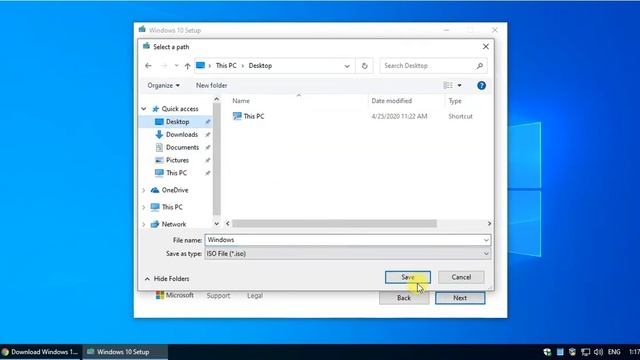Click the file list horizontal scrollbar

[334, 224]
